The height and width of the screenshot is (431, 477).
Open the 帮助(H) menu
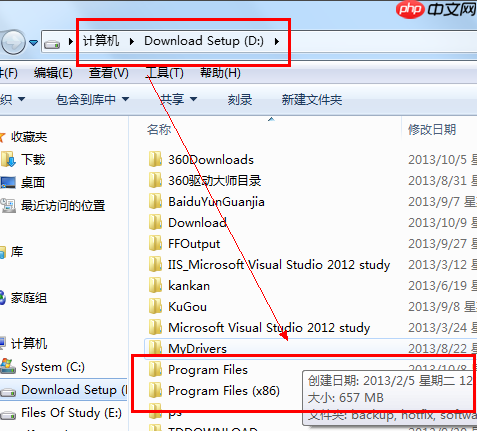pos(220,73)
